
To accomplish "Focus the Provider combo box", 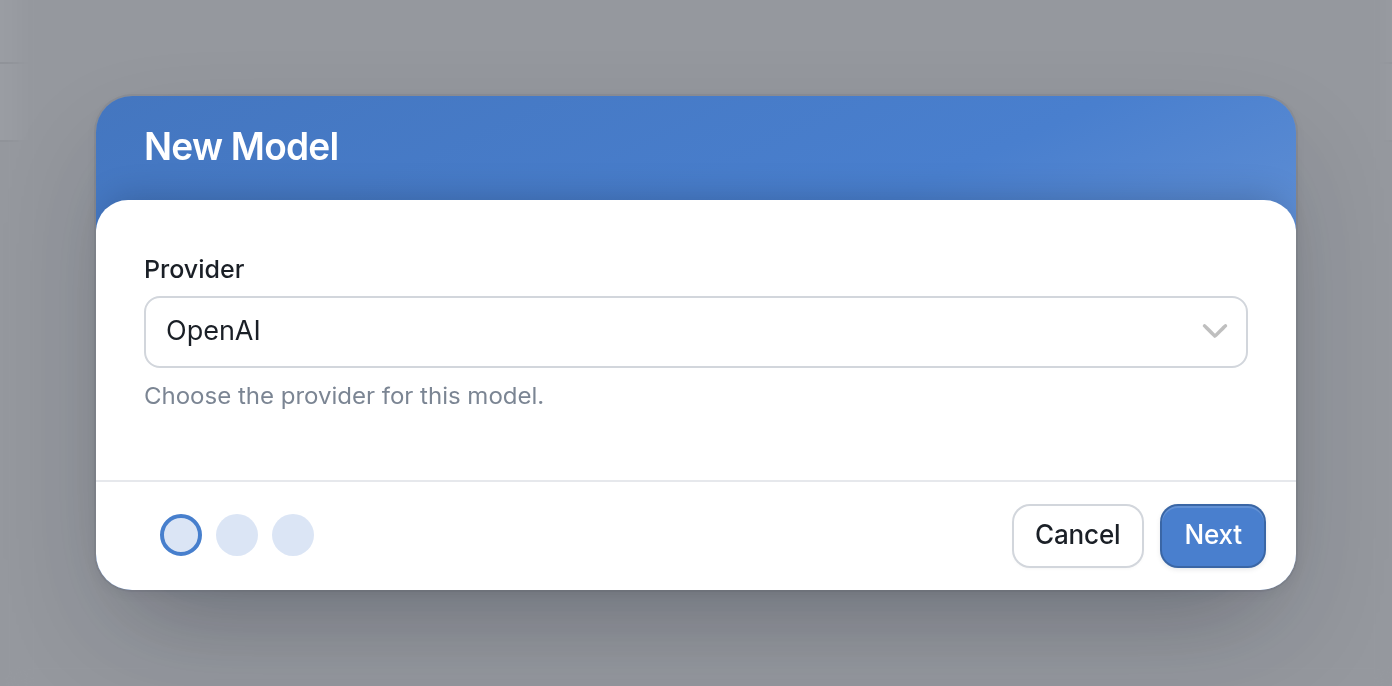I will click(695, 332).
